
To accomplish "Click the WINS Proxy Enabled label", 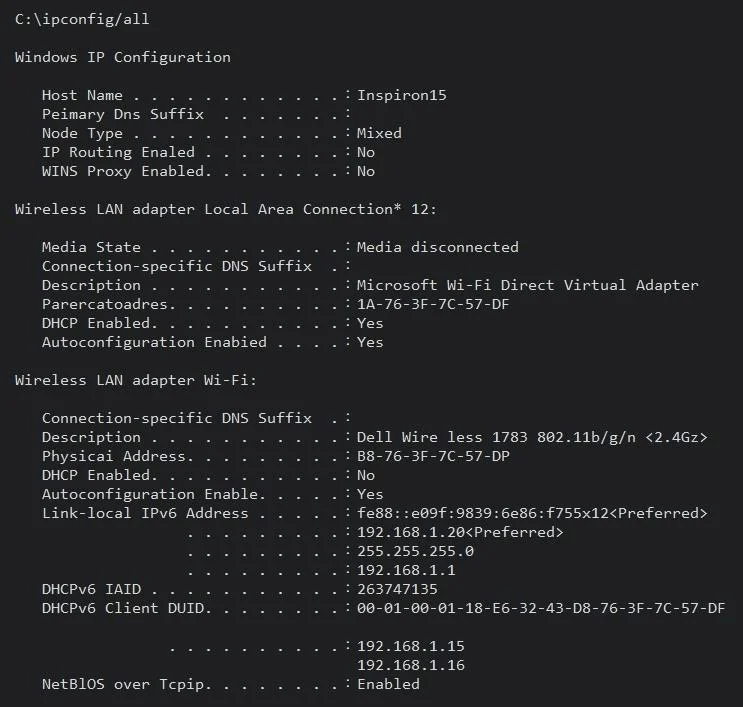I will tap(126, 171).
